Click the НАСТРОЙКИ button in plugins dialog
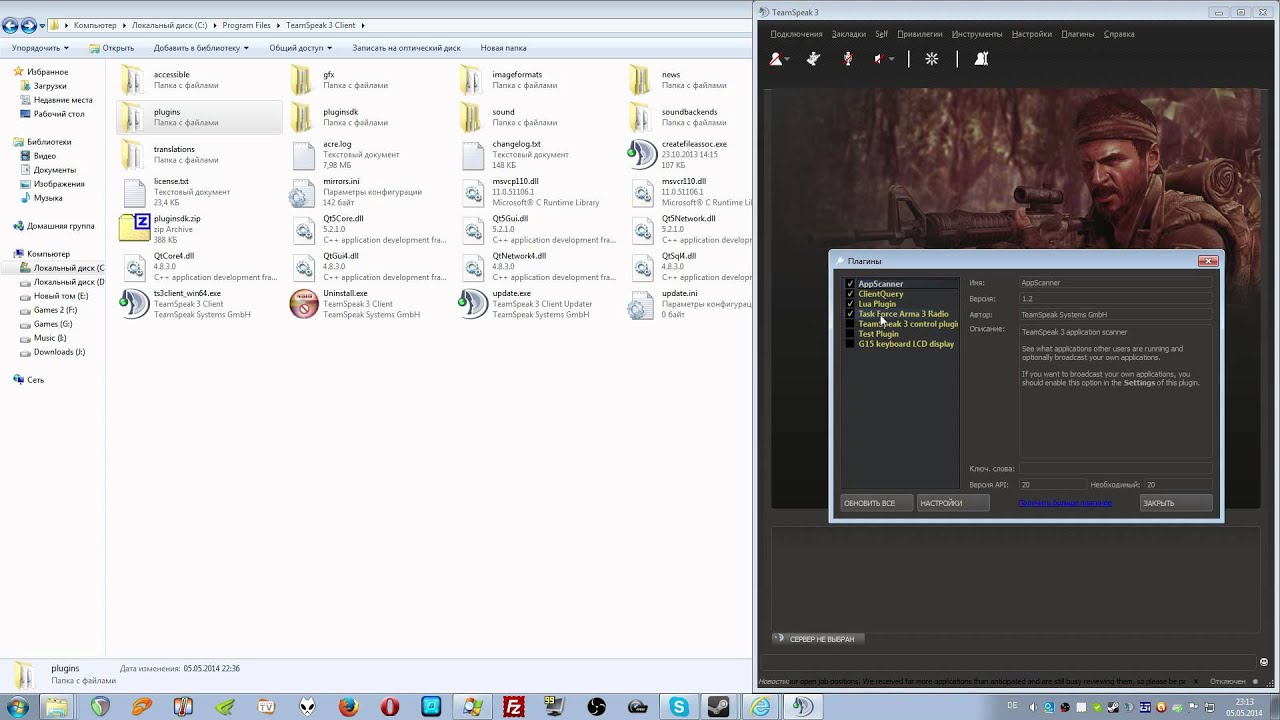Viewport: 1280px width, 720px height. (x=953, y=503)
